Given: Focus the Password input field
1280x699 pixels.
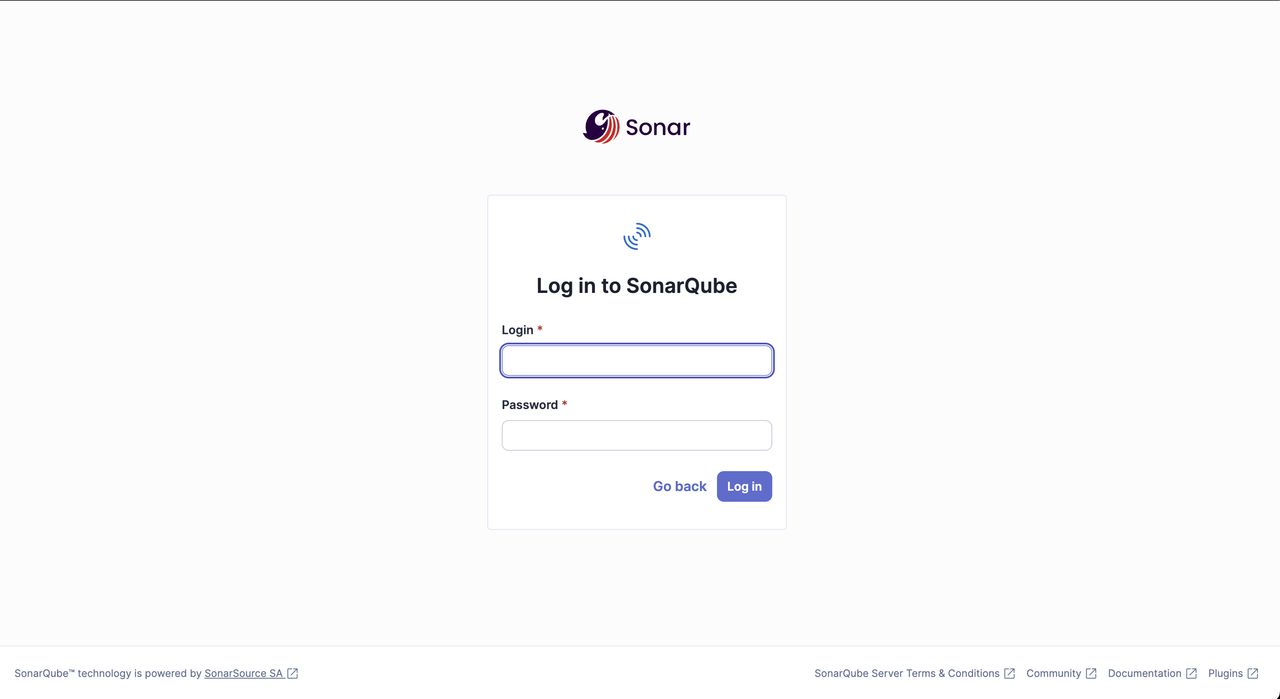Looking at the screenshot, I should click(637, 436).
